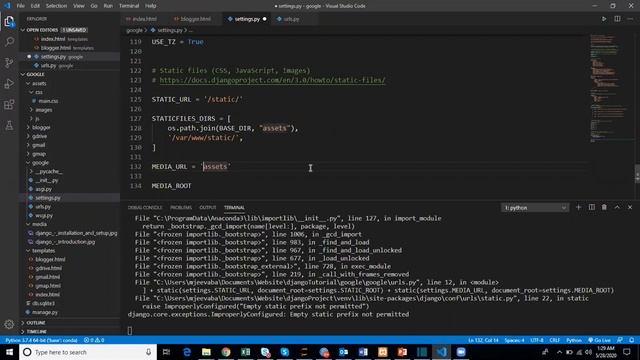Open the Manage gear in the activity bar
The height and width of the screenshot is (360, 640).
click(9, 324)
